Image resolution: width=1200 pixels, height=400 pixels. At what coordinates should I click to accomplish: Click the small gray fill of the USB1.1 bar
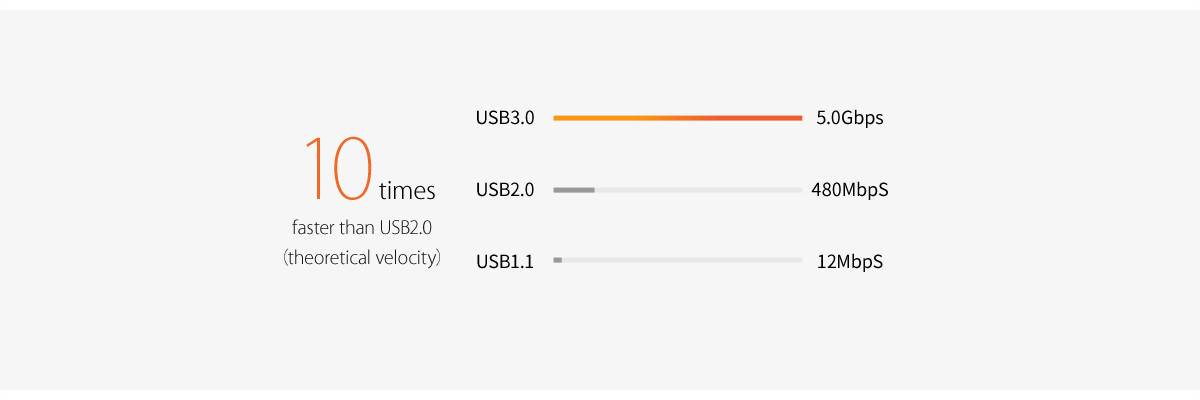557,260
